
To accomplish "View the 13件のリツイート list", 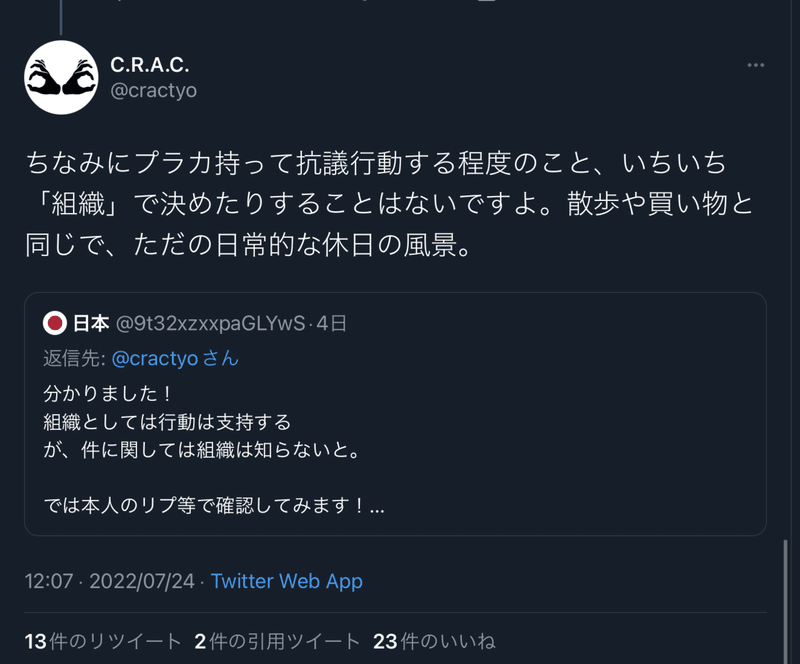I will [103, 642].
